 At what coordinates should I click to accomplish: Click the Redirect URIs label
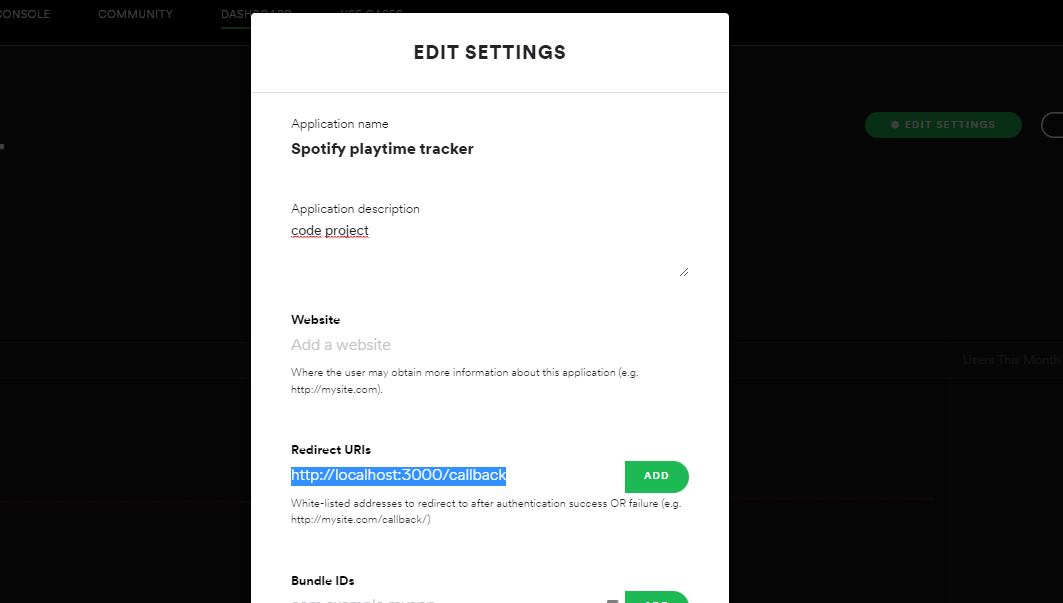tap(331, 450)
